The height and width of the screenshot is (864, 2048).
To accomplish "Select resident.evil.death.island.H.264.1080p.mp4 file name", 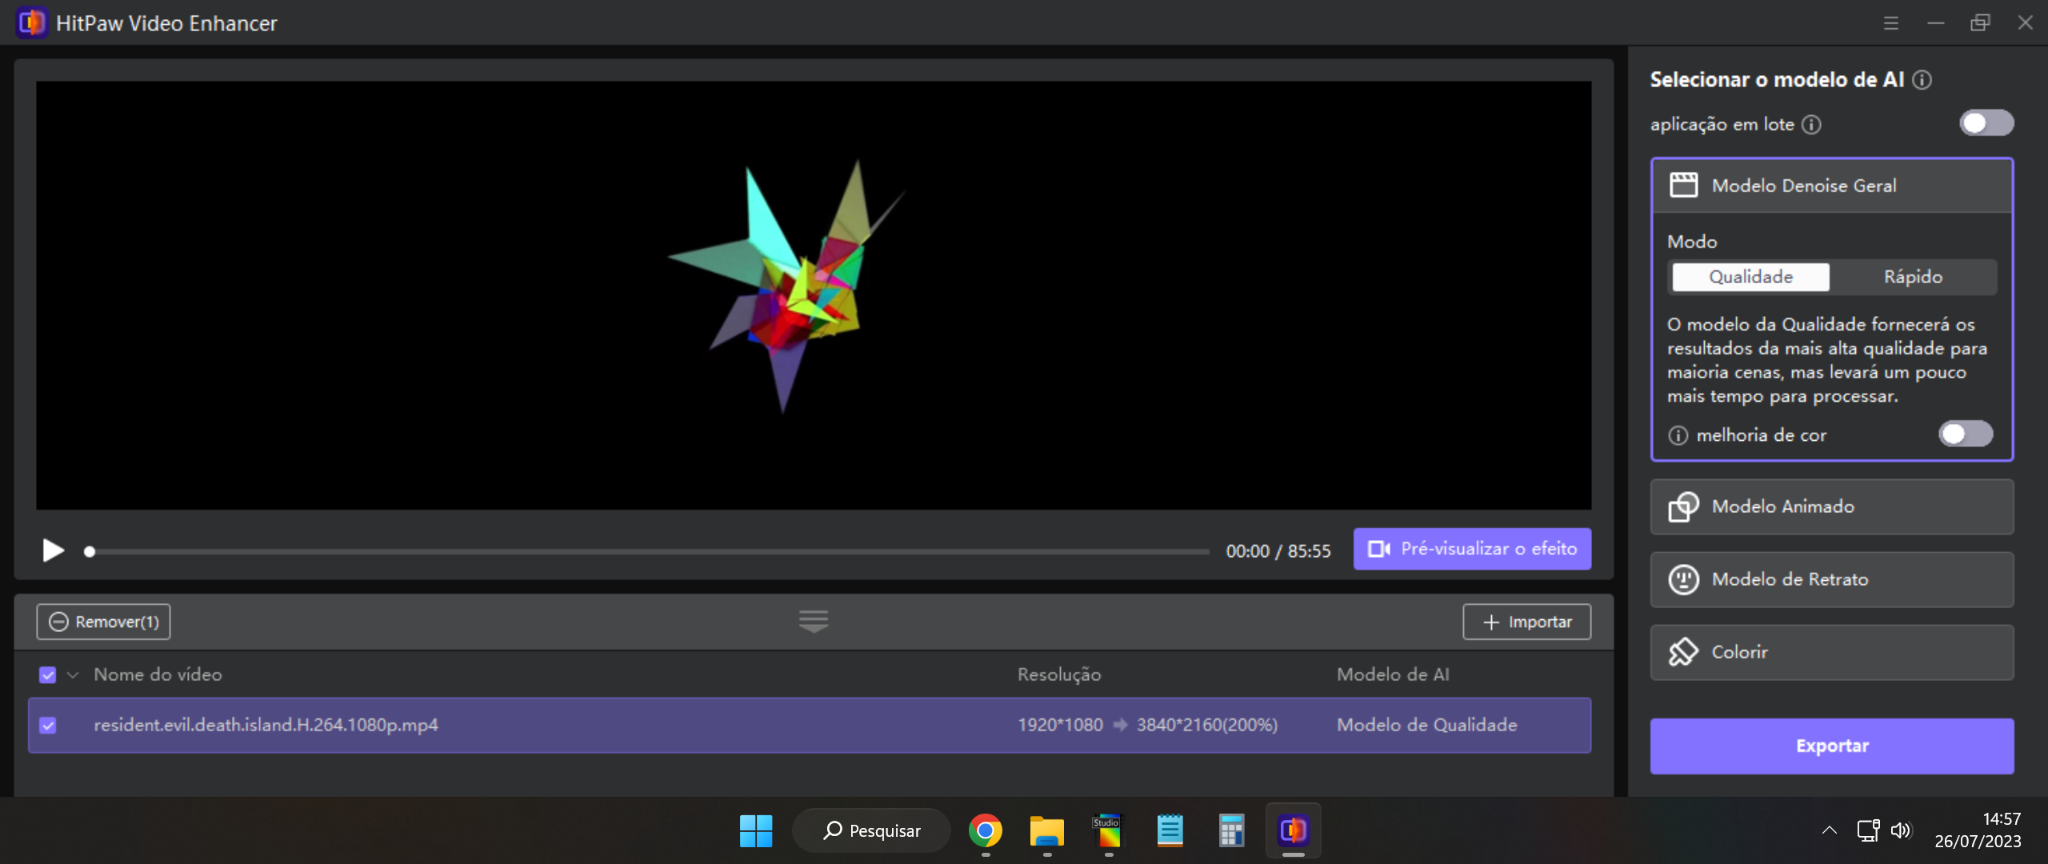I will click(266, 725).
